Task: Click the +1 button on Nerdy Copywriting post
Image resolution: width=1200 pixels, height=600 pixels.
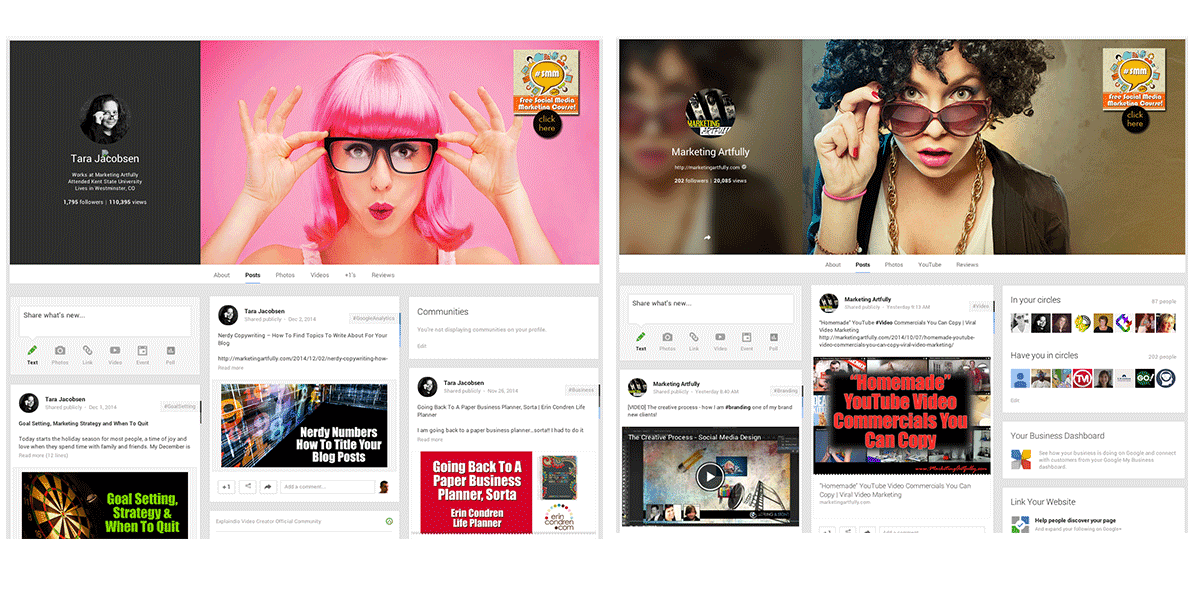Action: tap(226, 487)
